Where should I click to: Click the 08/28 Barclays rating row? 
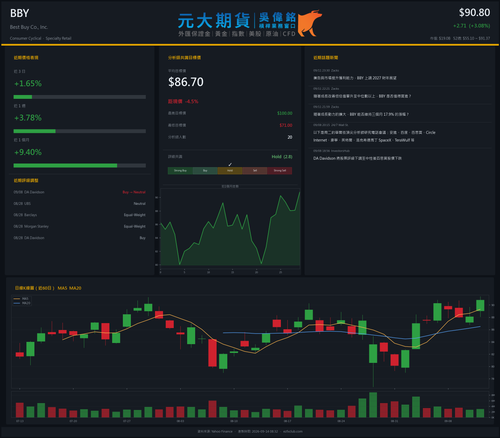pos(80,215)
